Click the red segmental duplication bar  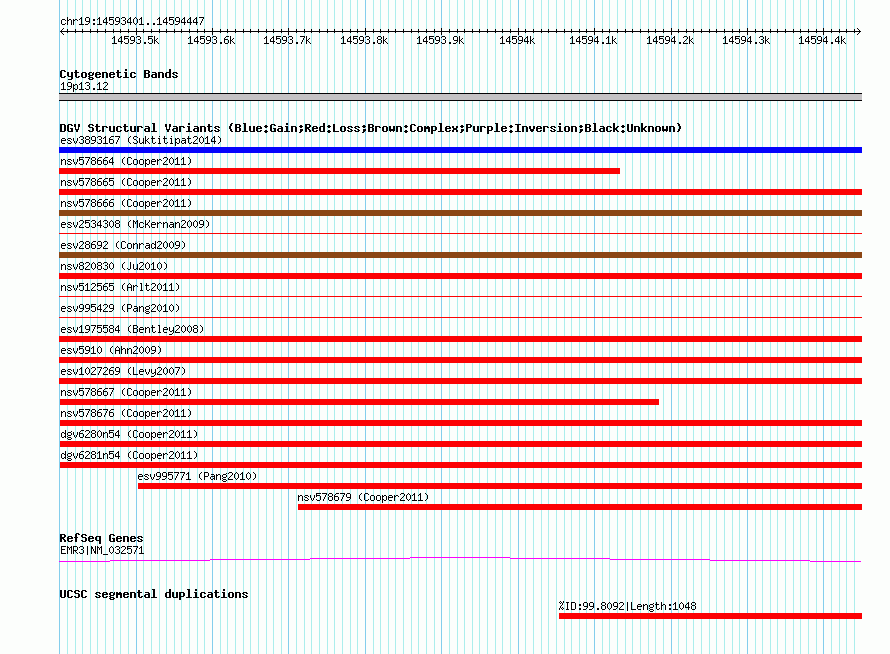tap(710, 616)
